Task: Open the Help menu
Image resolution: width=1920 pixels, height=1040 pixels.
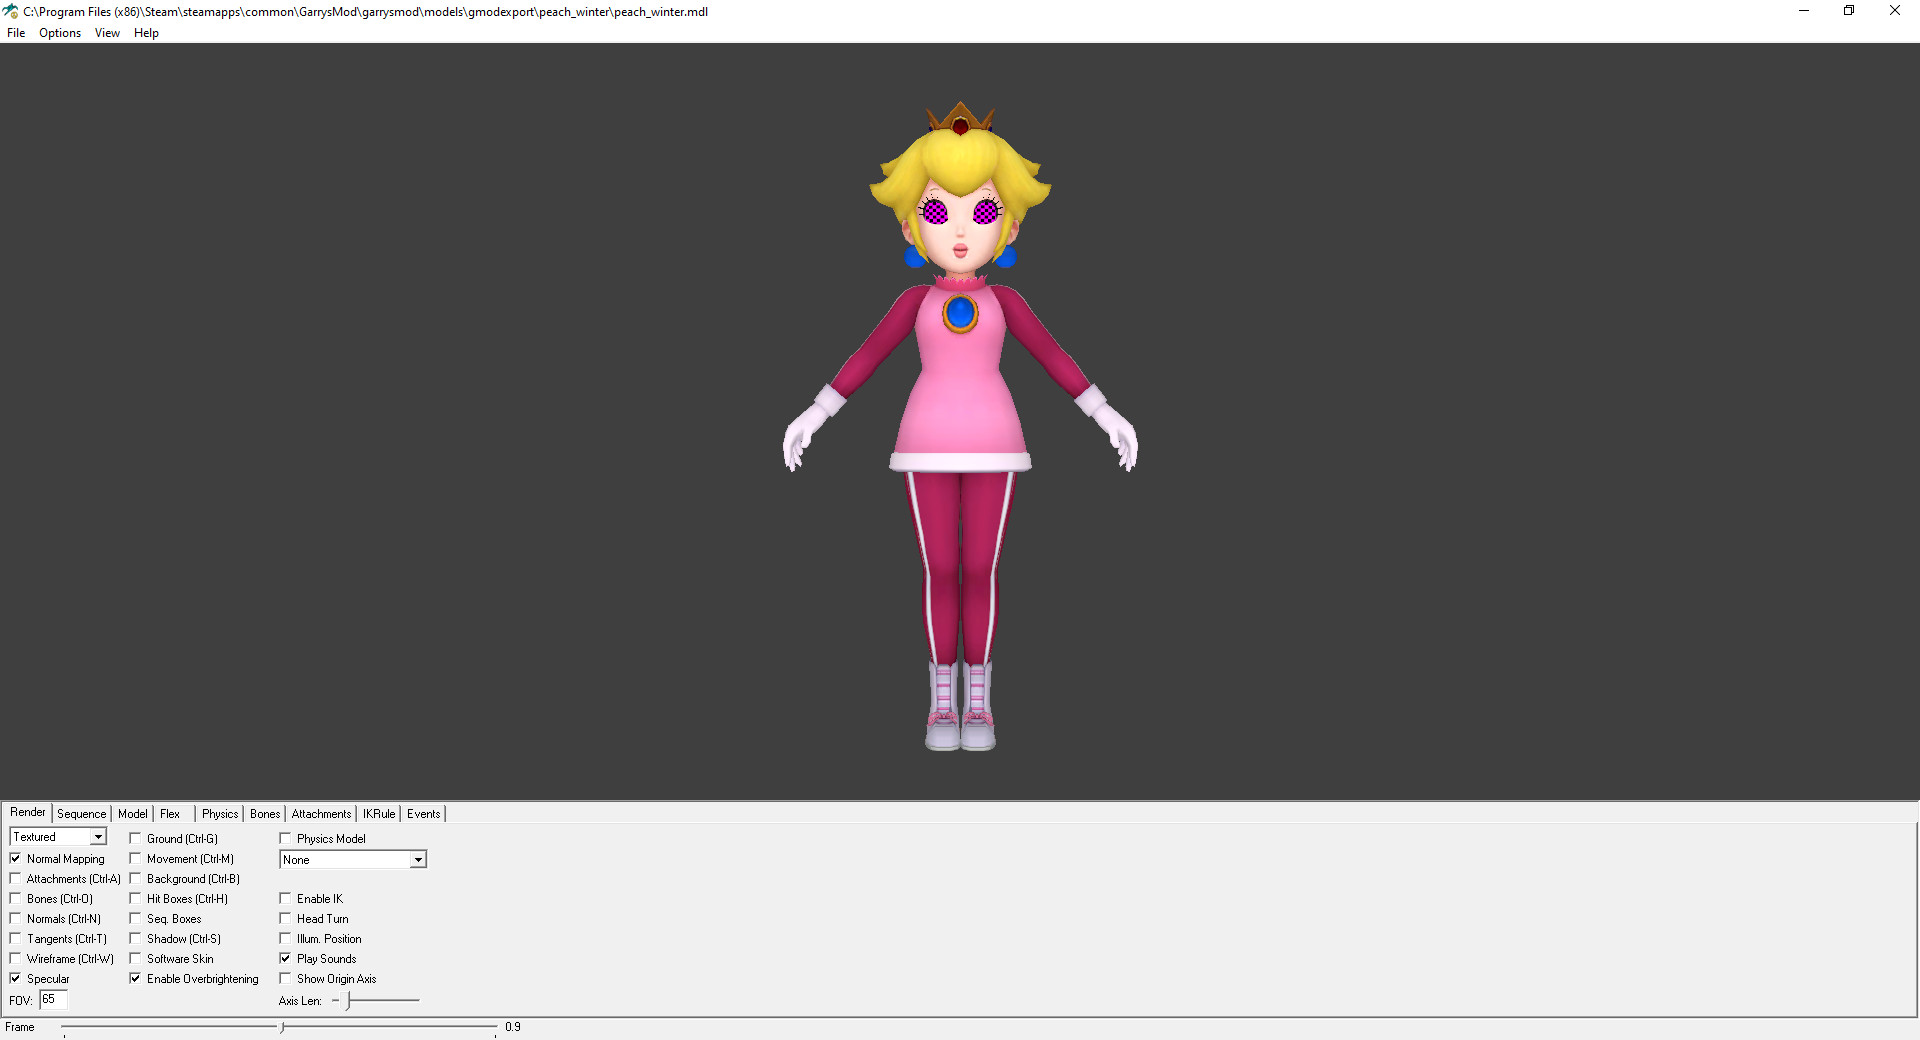Action: pos(146,33)
